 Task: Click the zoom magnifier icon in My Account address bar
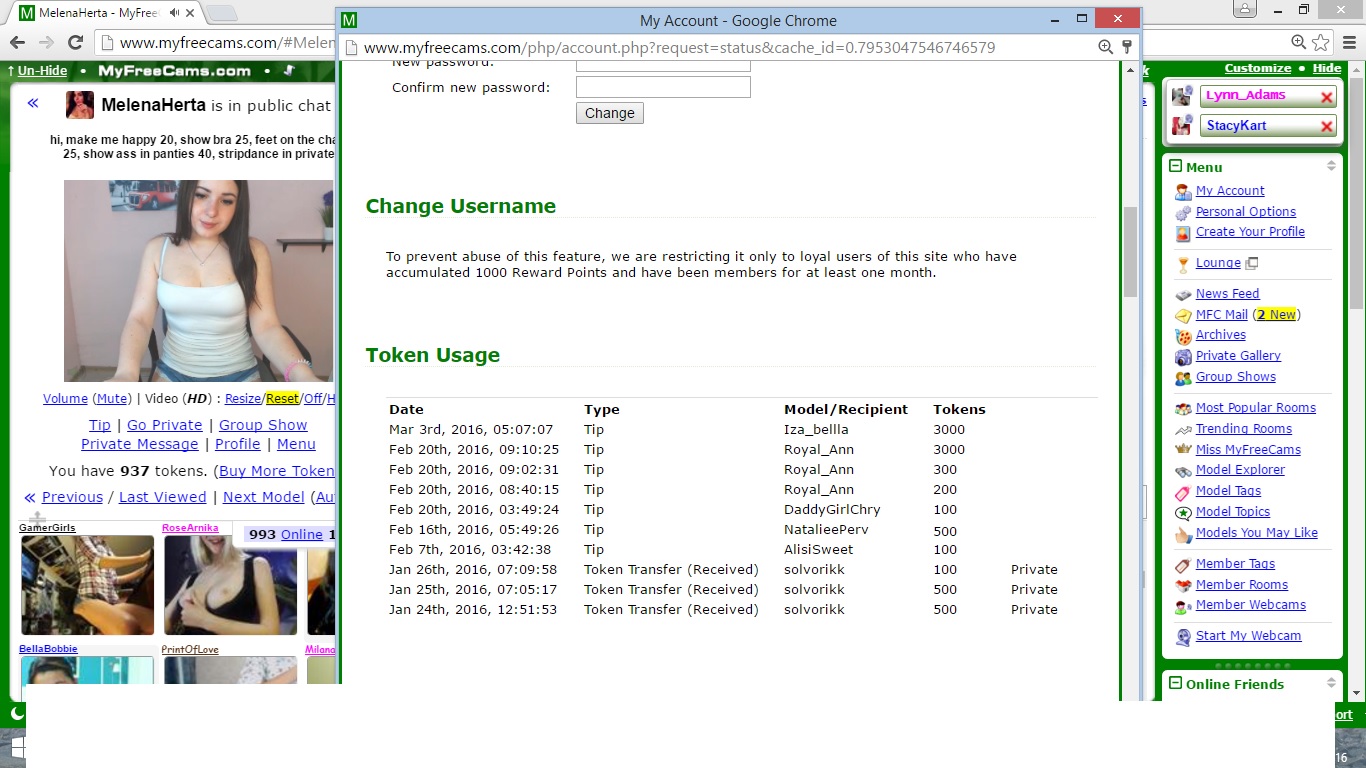pyautogui.click(x=1105, y=47)
